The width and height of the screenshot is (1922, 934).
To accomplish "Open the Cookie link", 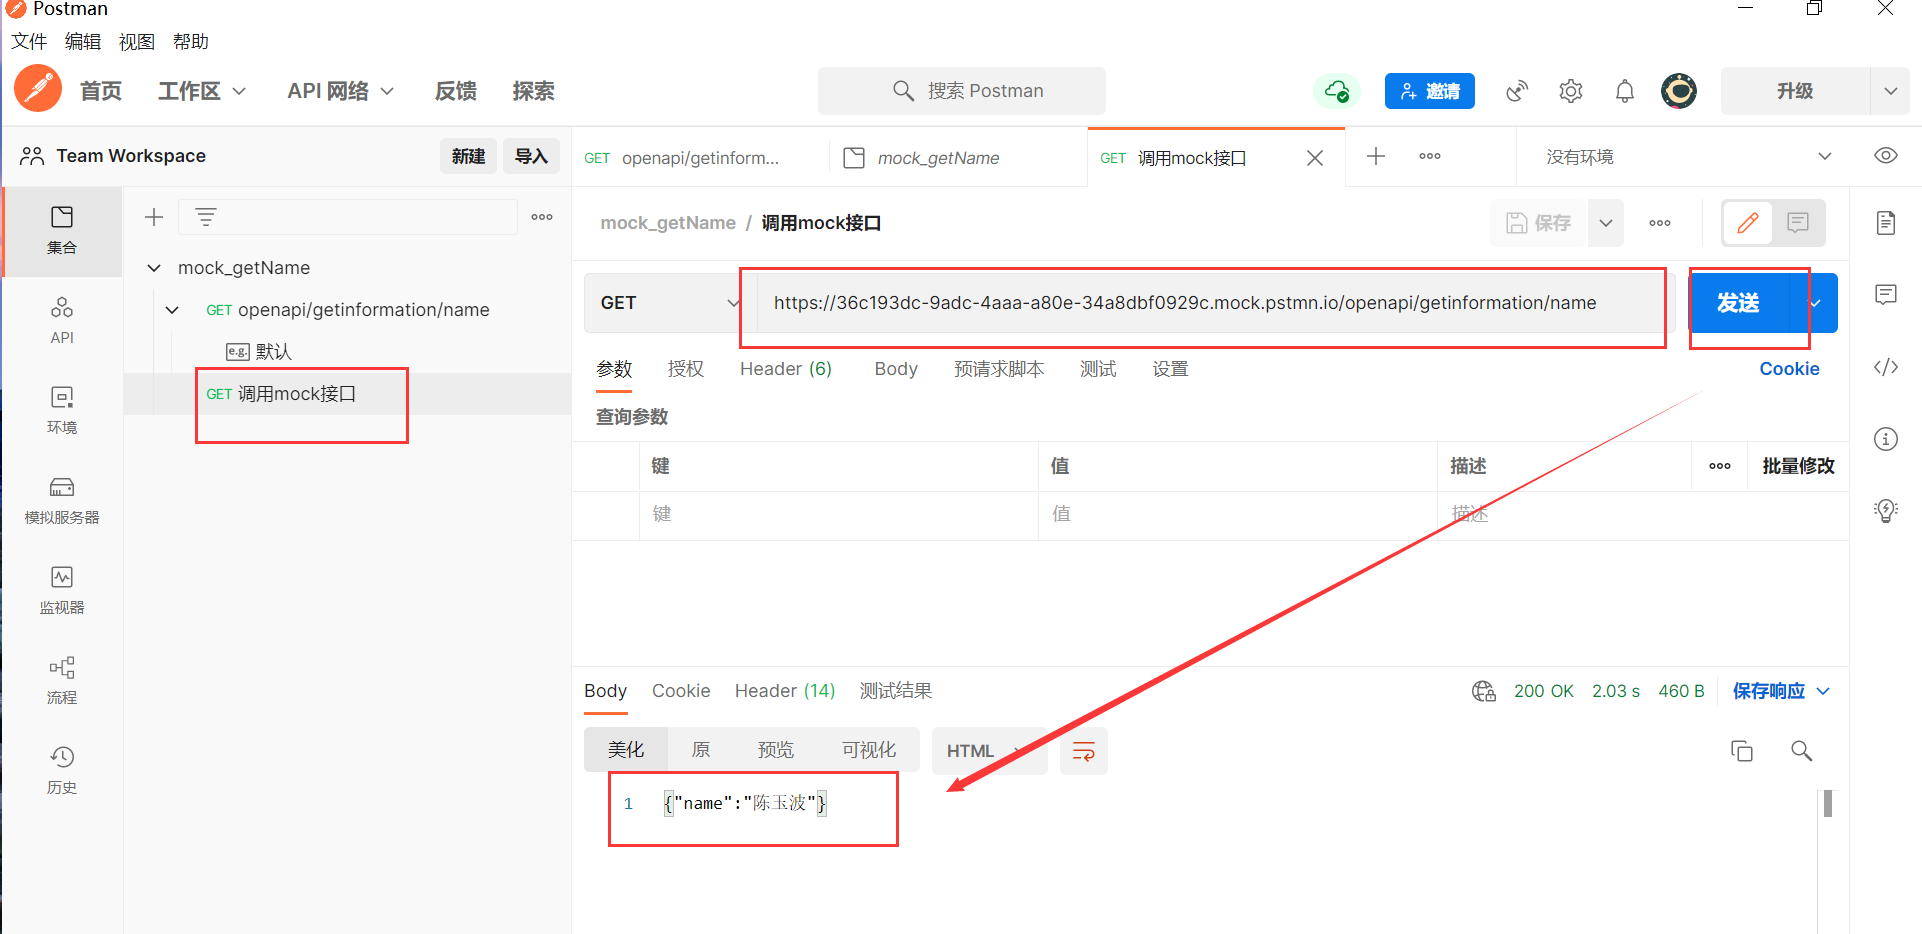I will click(1789, 369).
